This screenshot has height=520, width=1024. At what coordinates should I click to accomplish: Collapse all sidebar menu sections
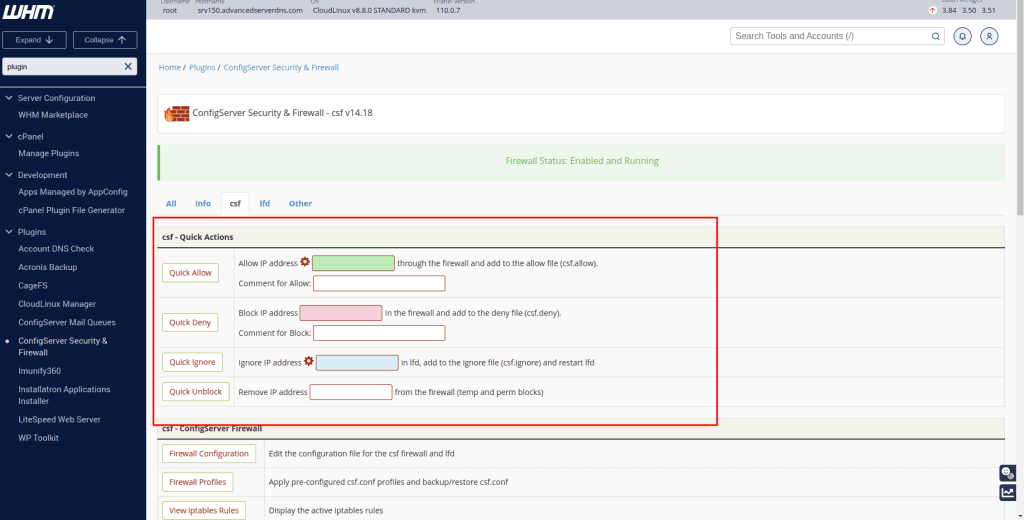coord(105,40)
